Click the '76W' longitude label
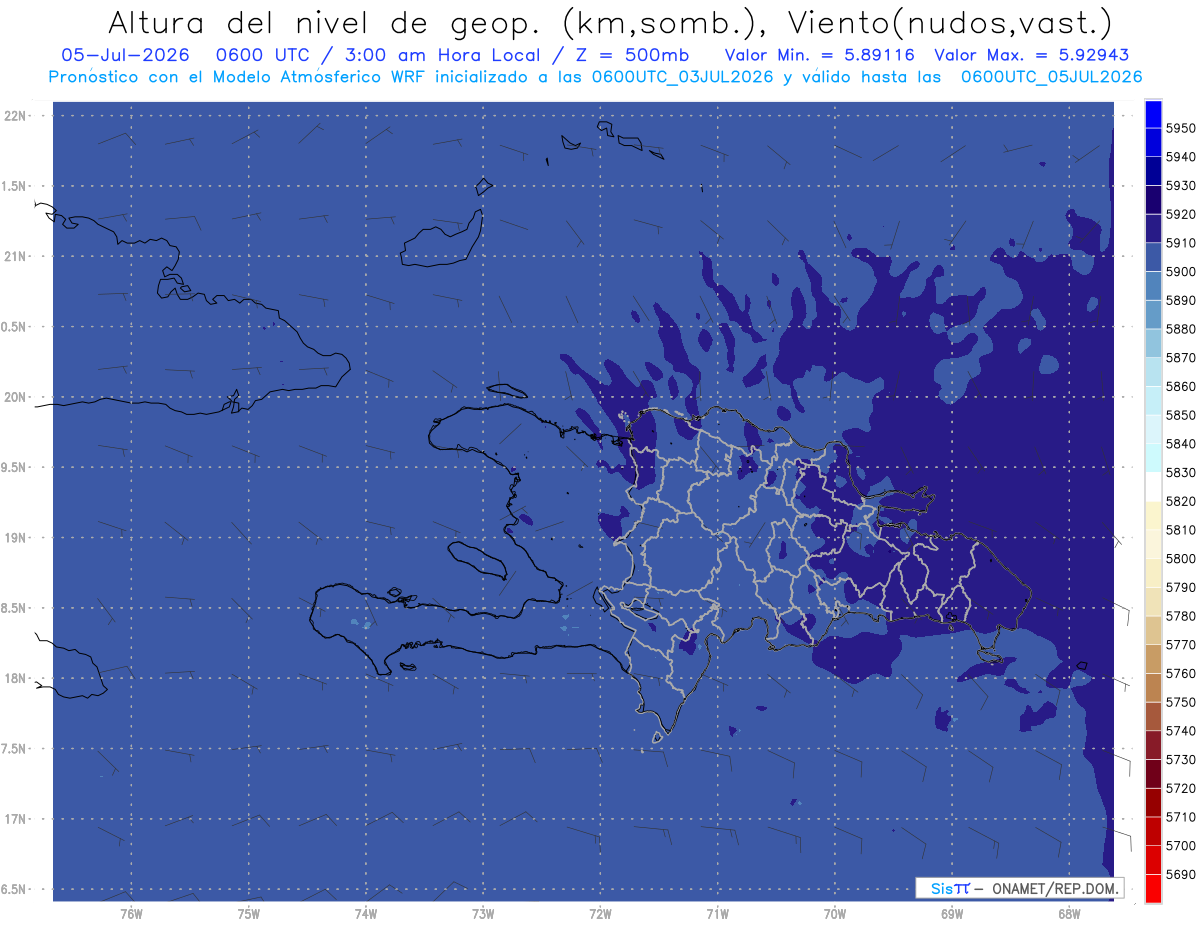 (131, 912)
